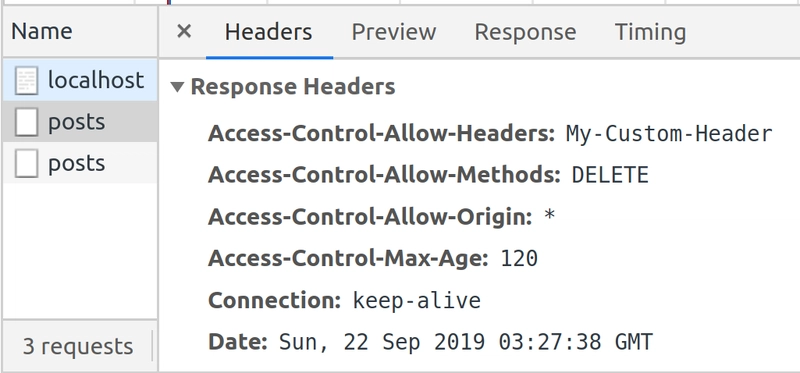
Task: Close the request details panel
Action: [x=184, y=32]
